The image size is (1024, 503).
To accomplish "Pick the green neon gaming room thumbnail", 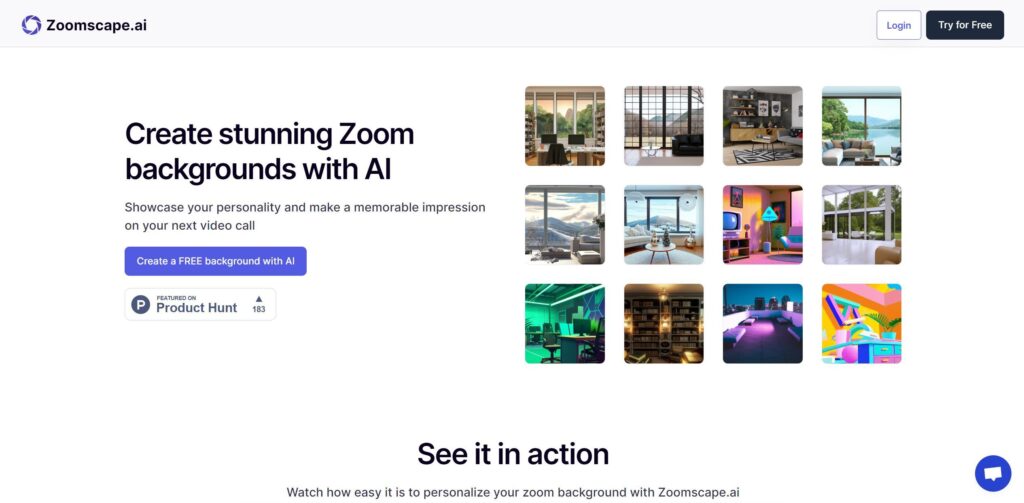I will pyautogui.click(x=565, y=323).
